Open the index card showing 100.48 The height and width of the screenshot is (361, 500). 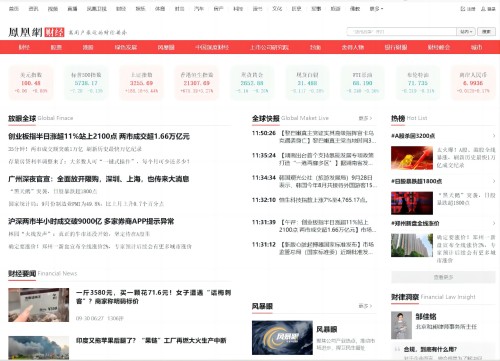point(31,83)
